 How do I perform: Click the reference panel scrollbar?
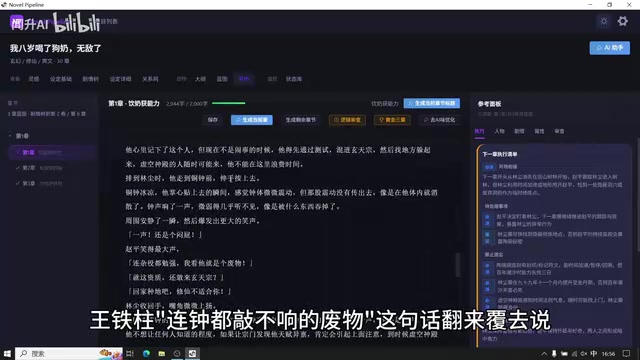(638, 196)
